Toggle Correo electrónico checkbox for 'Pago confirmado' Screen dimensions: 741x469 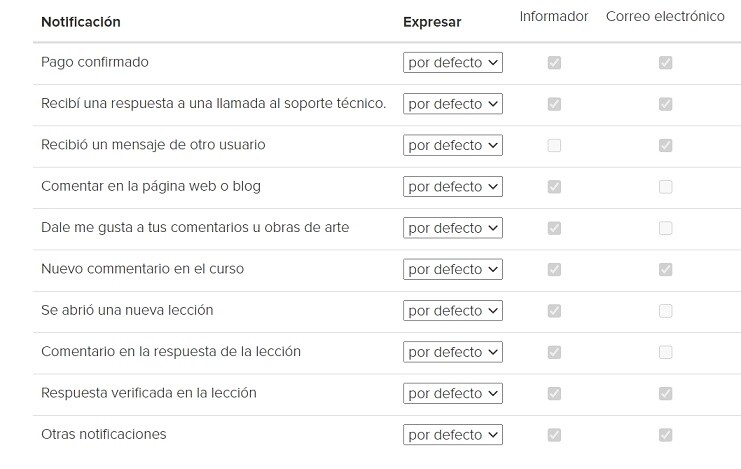(x=665, y=62)
